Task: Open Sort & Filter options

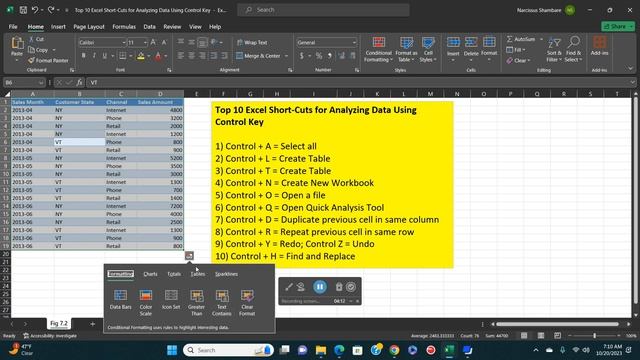Action: [x=554, y=49]
